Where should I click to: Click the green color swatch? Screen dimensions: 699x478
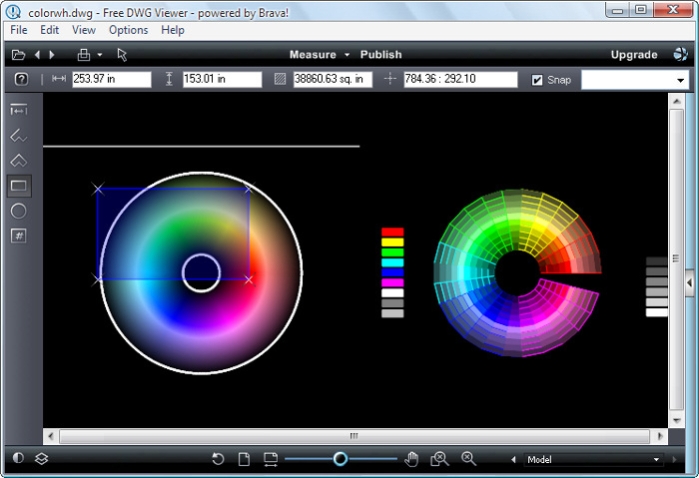pyautogui.click(x=392, y=252)
